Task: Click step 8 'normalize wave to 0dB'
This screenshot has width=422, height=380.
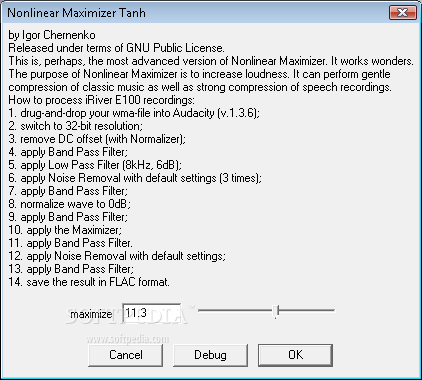Action: click(x=70, y=204)
